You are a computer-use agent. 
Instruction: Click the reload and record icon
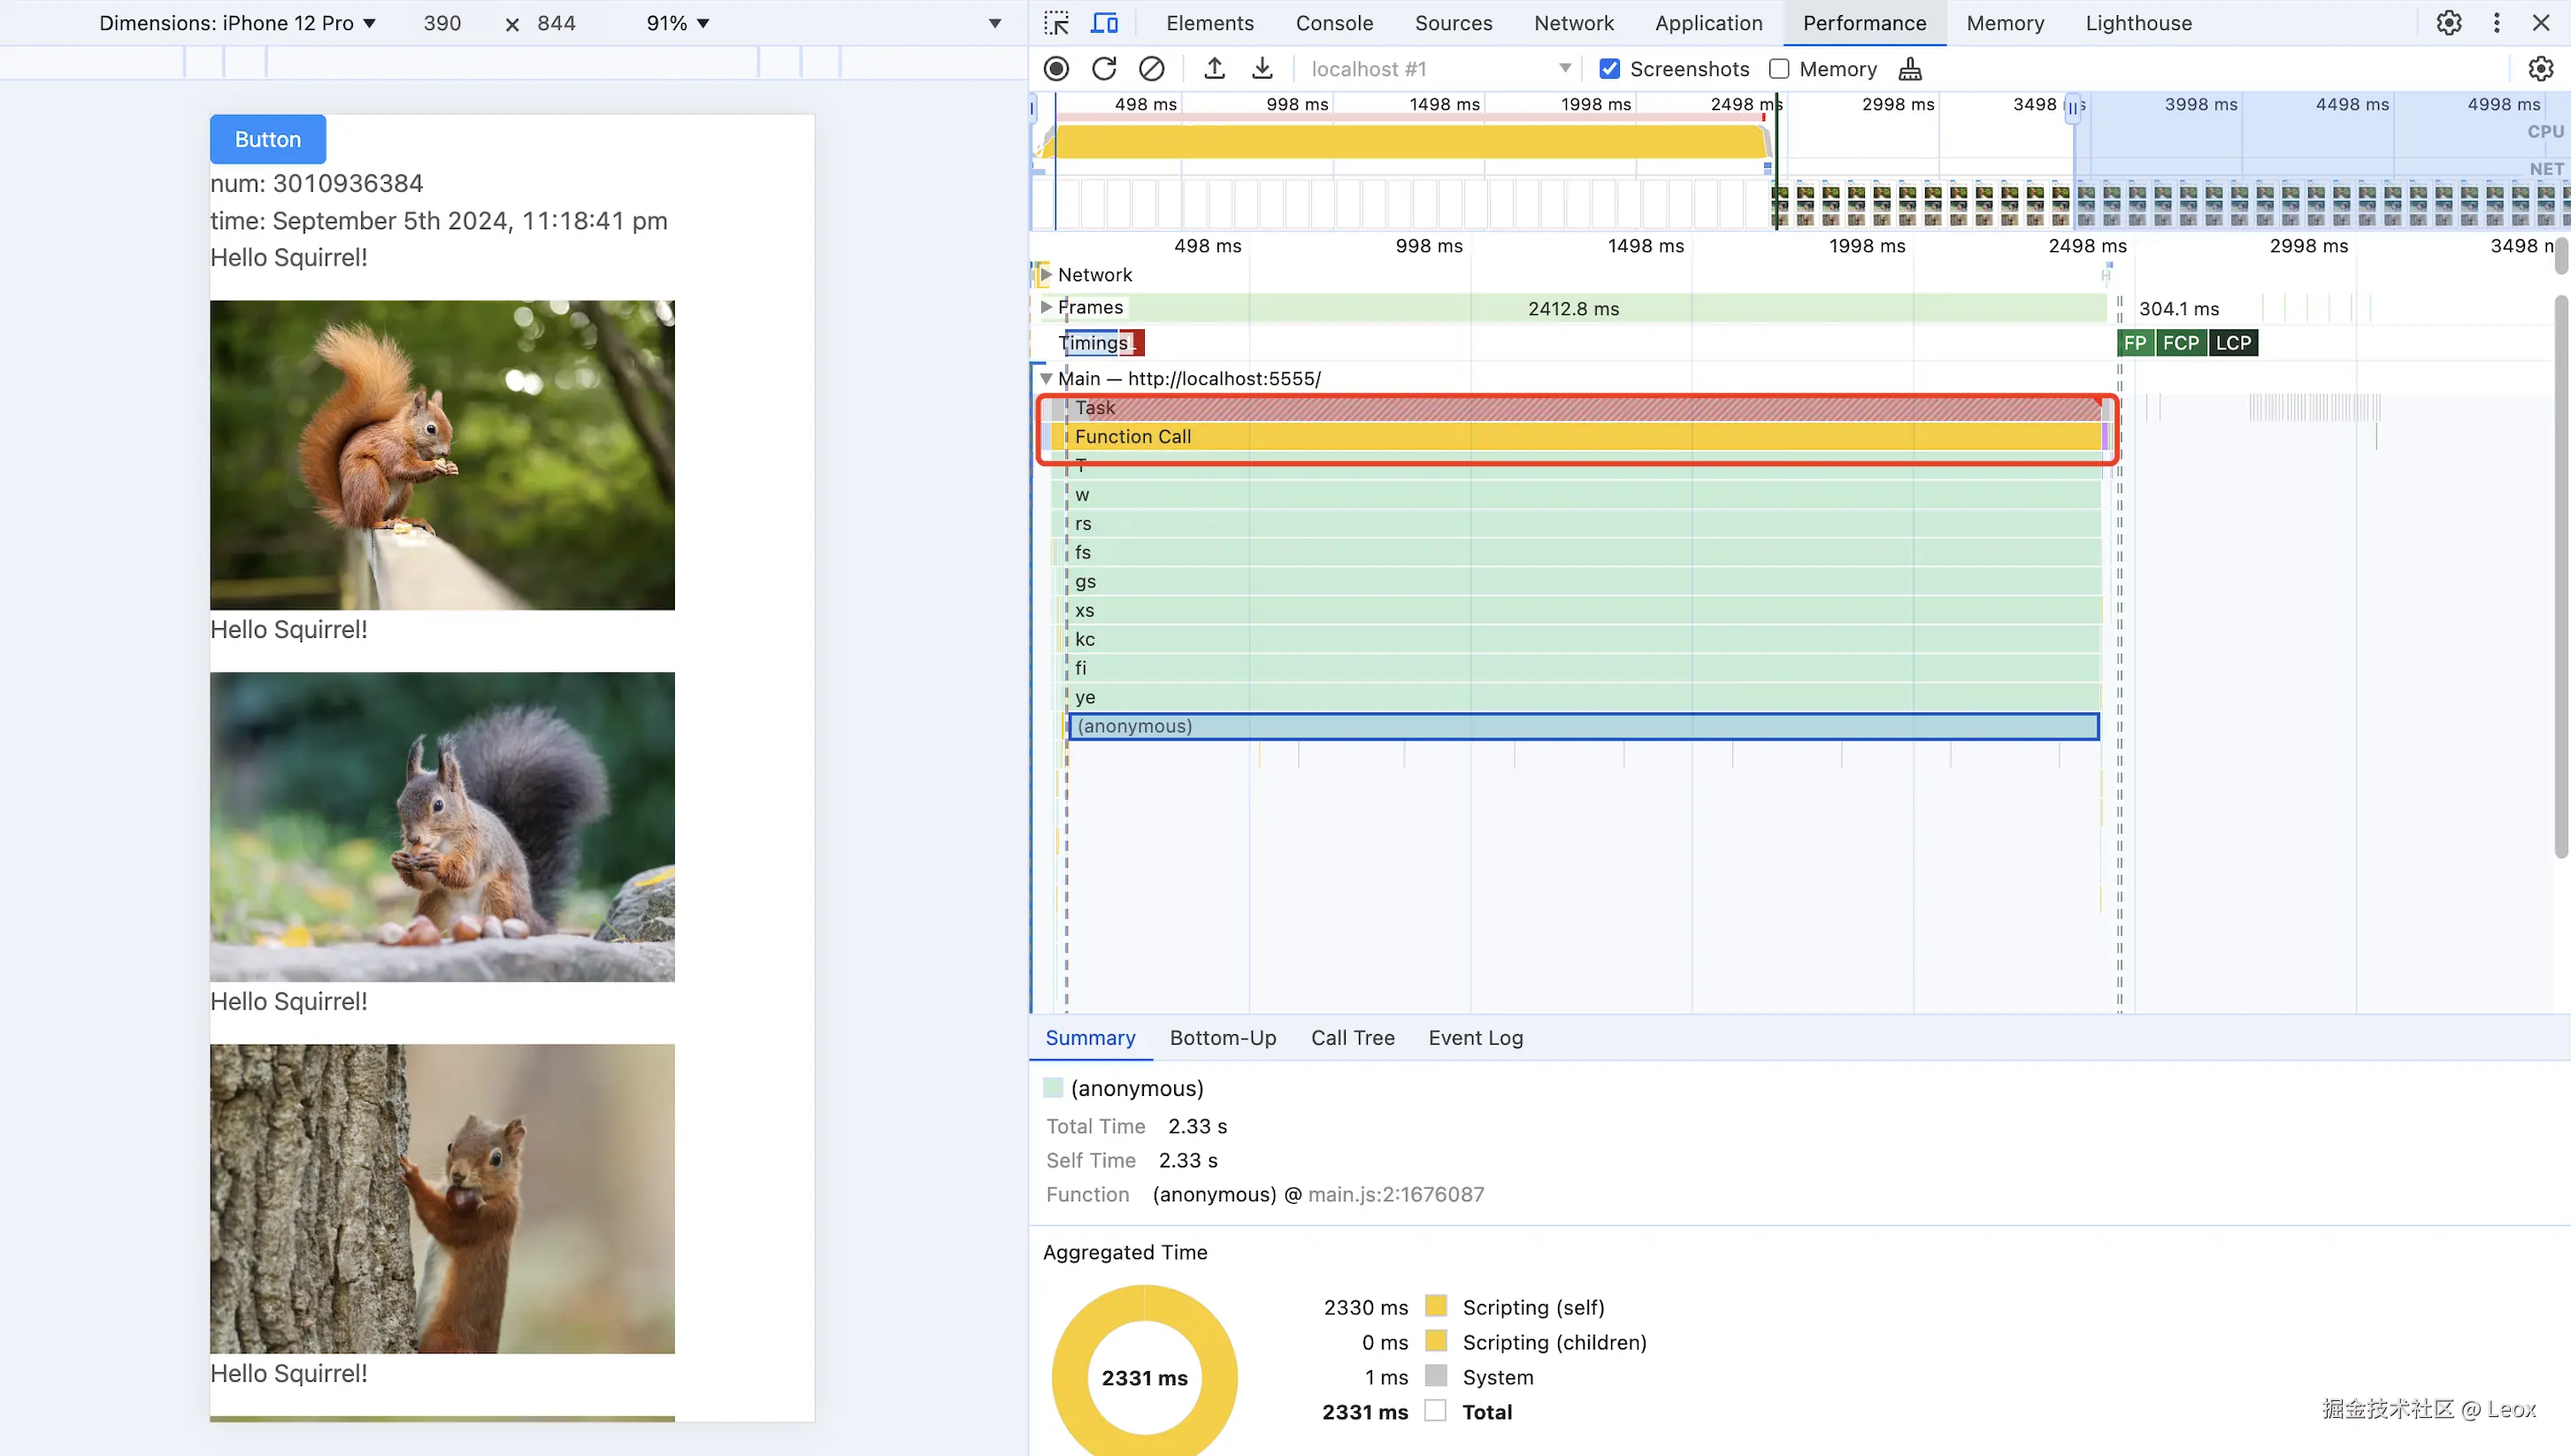(x=1104, y=69)
